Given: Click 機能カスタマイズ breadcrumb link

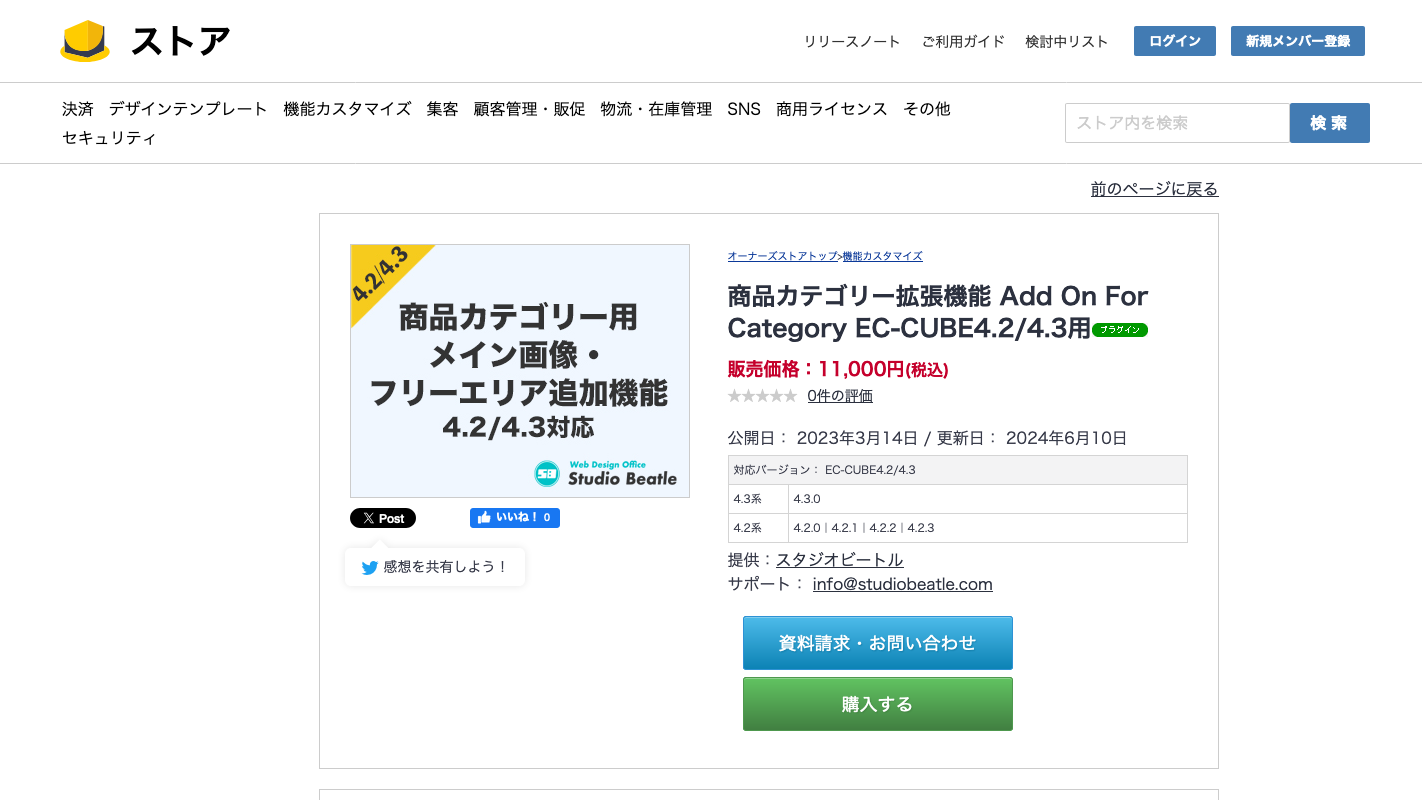Looking at the screenshot, I should [882, 256].
